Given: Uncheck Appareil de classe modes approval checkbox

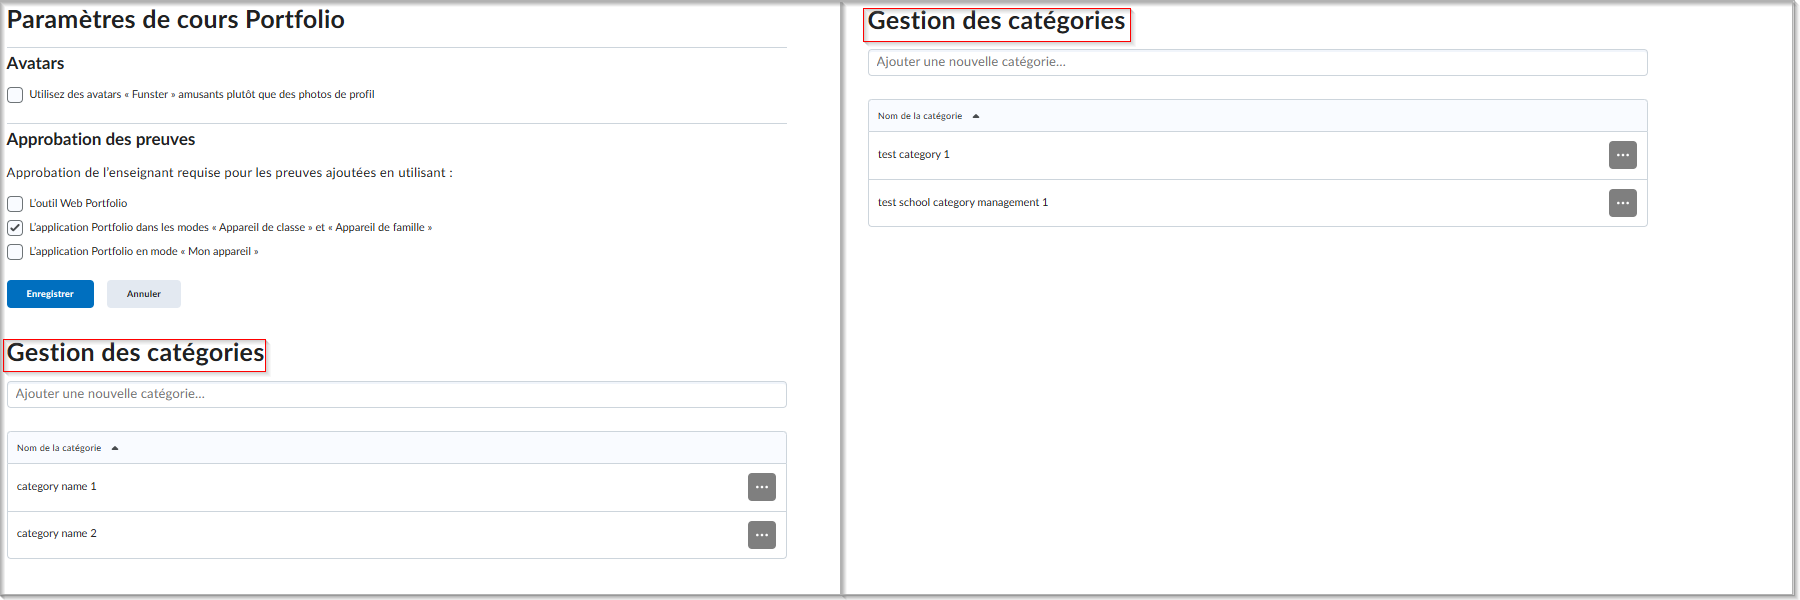Looking at the screenshot, I should (15, 228).
